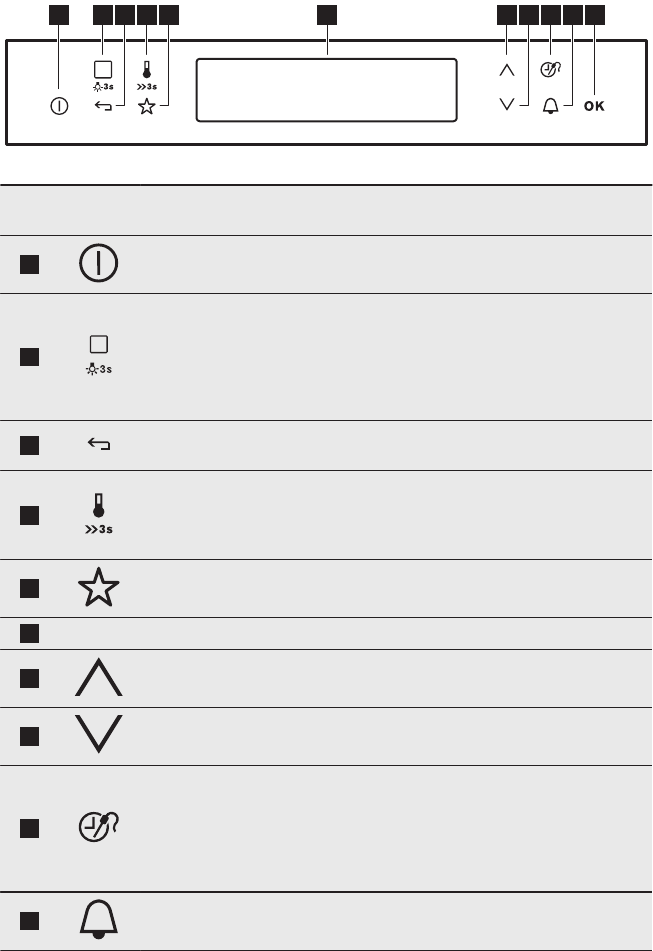This screenshot has width=653, height=951.
Task: Tap the star favourites icon on the control panel
Action: (x=147, y=107)
